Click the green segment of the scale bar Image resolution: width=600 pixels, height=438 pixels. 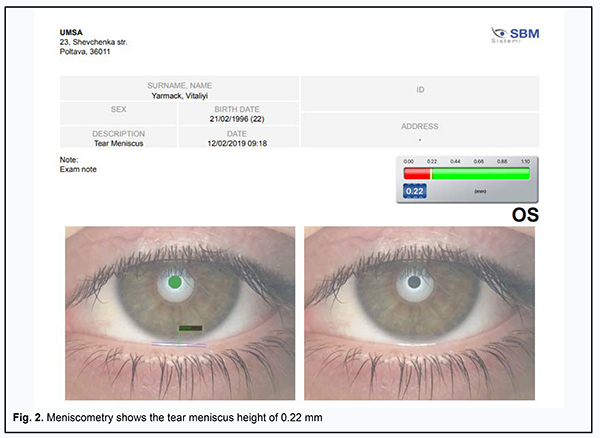[479, 174]
